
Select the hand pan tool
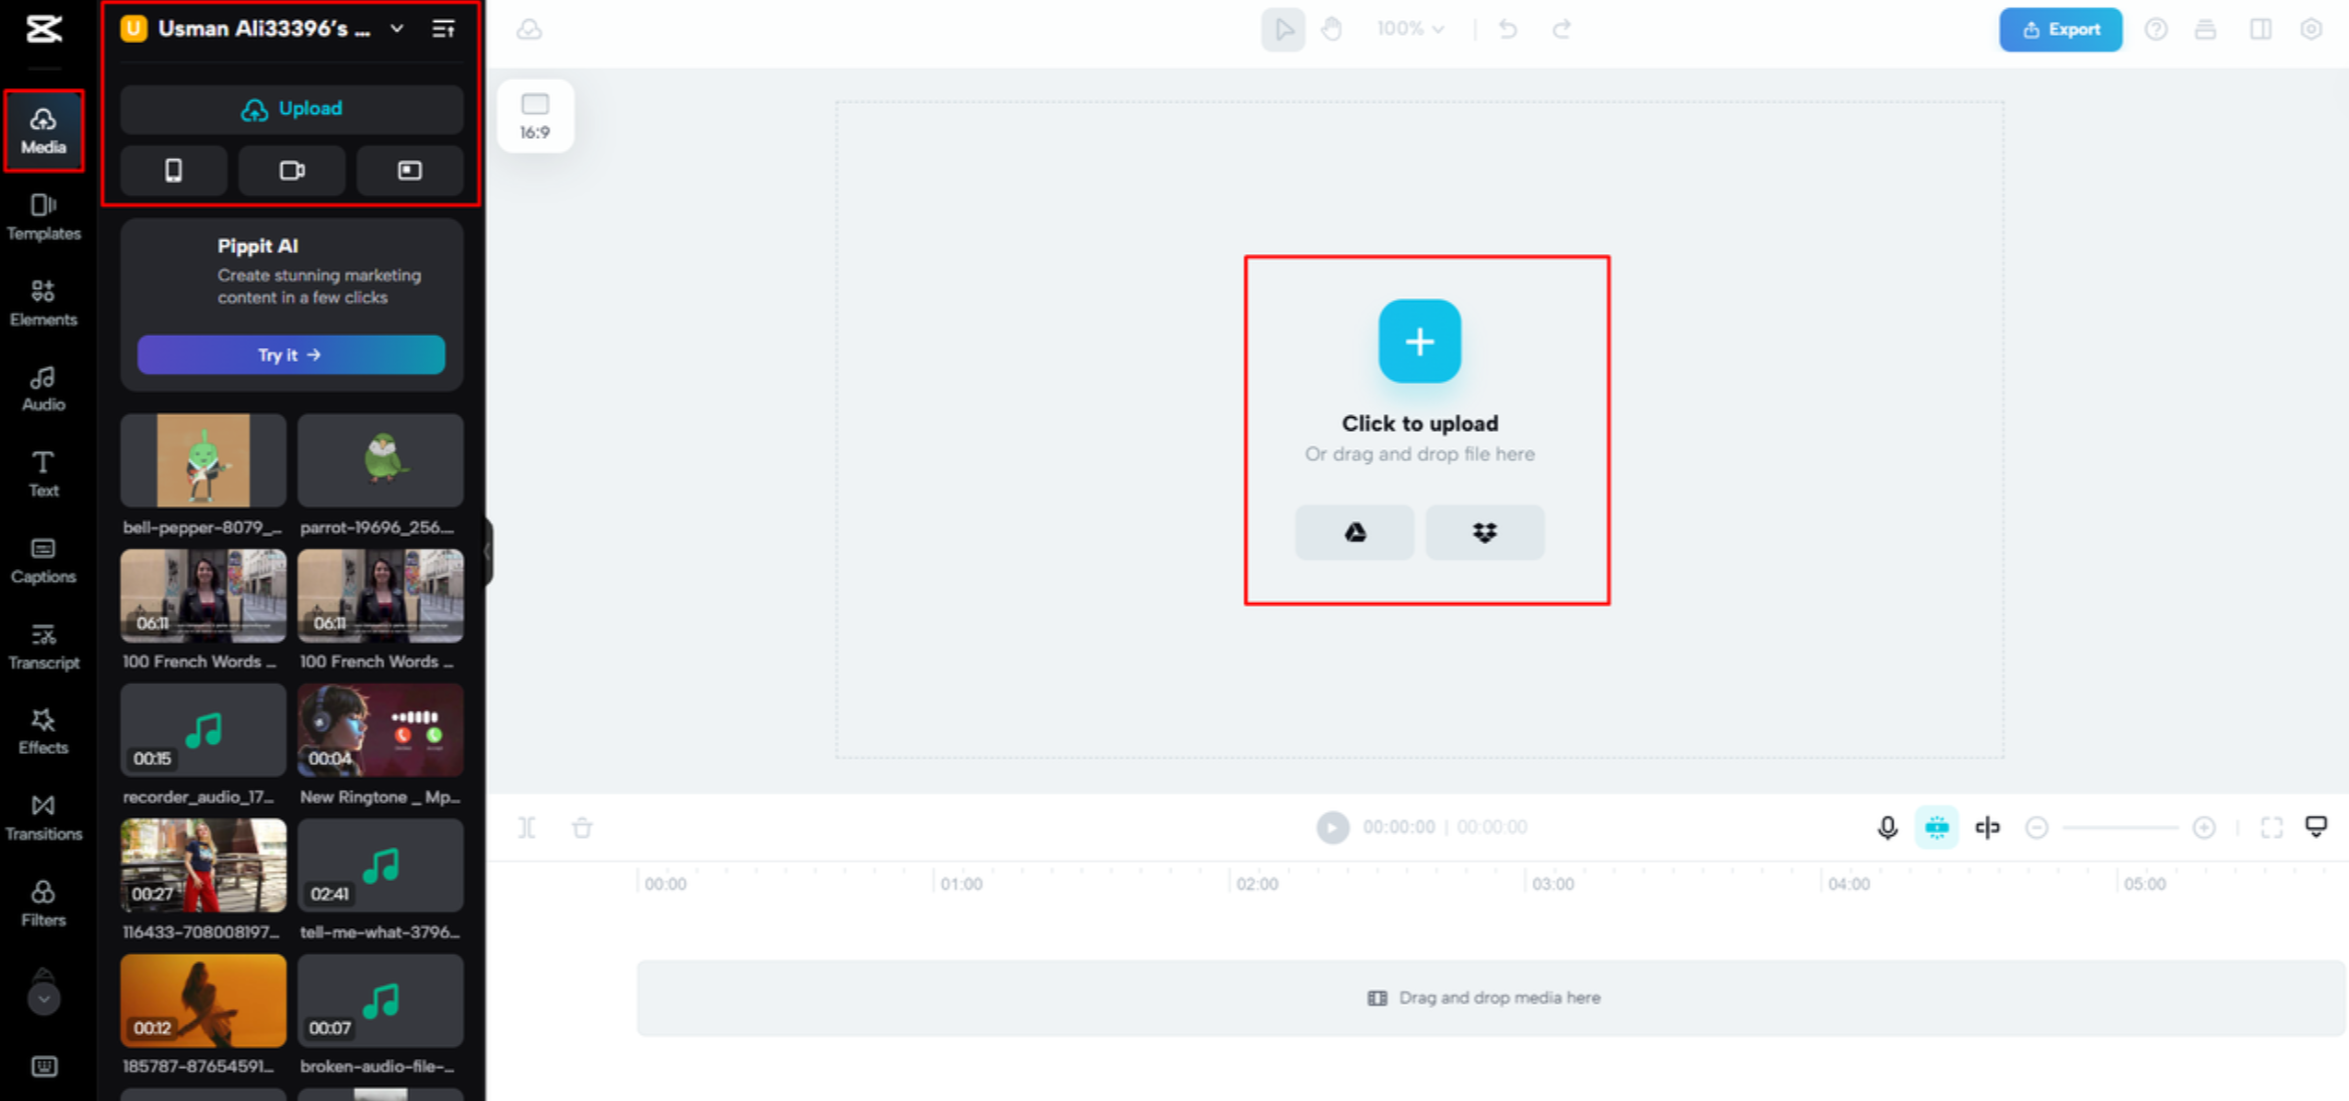tap(1331, 29)
